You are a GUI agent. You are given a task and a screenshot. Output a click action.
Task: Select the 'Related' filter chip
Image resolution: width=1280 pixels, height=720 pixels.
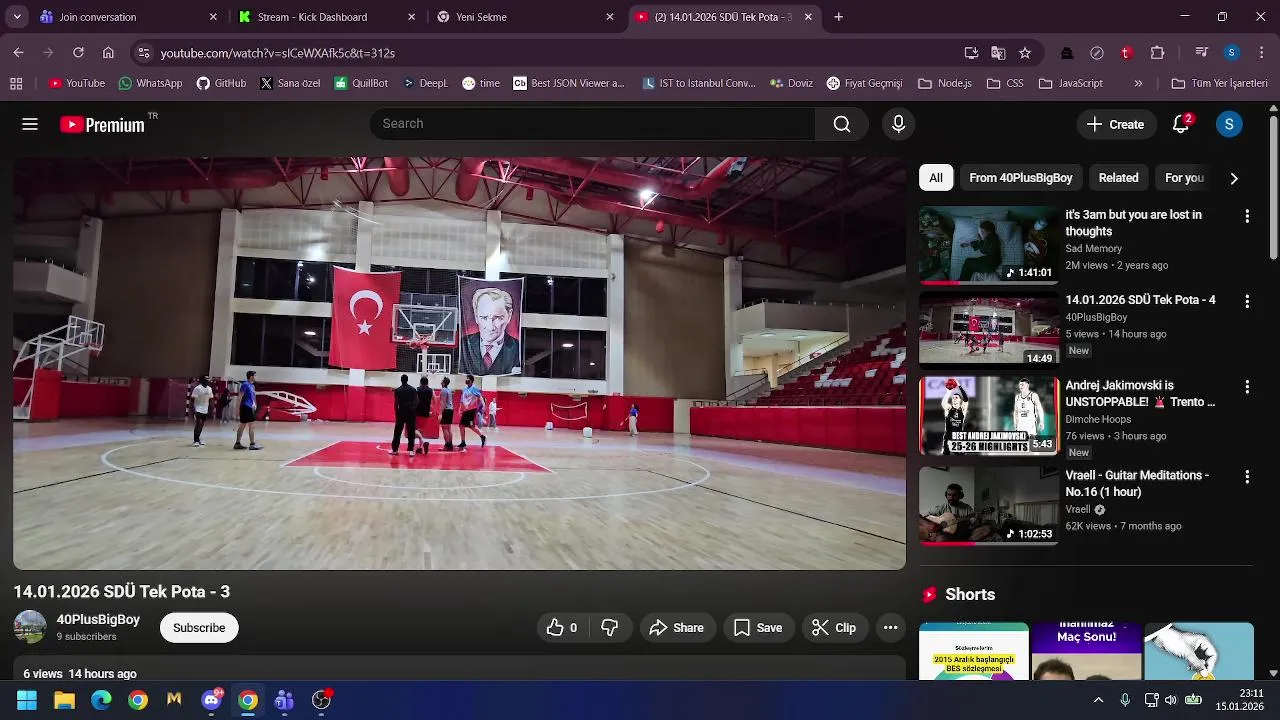(x=1118, y=178)
